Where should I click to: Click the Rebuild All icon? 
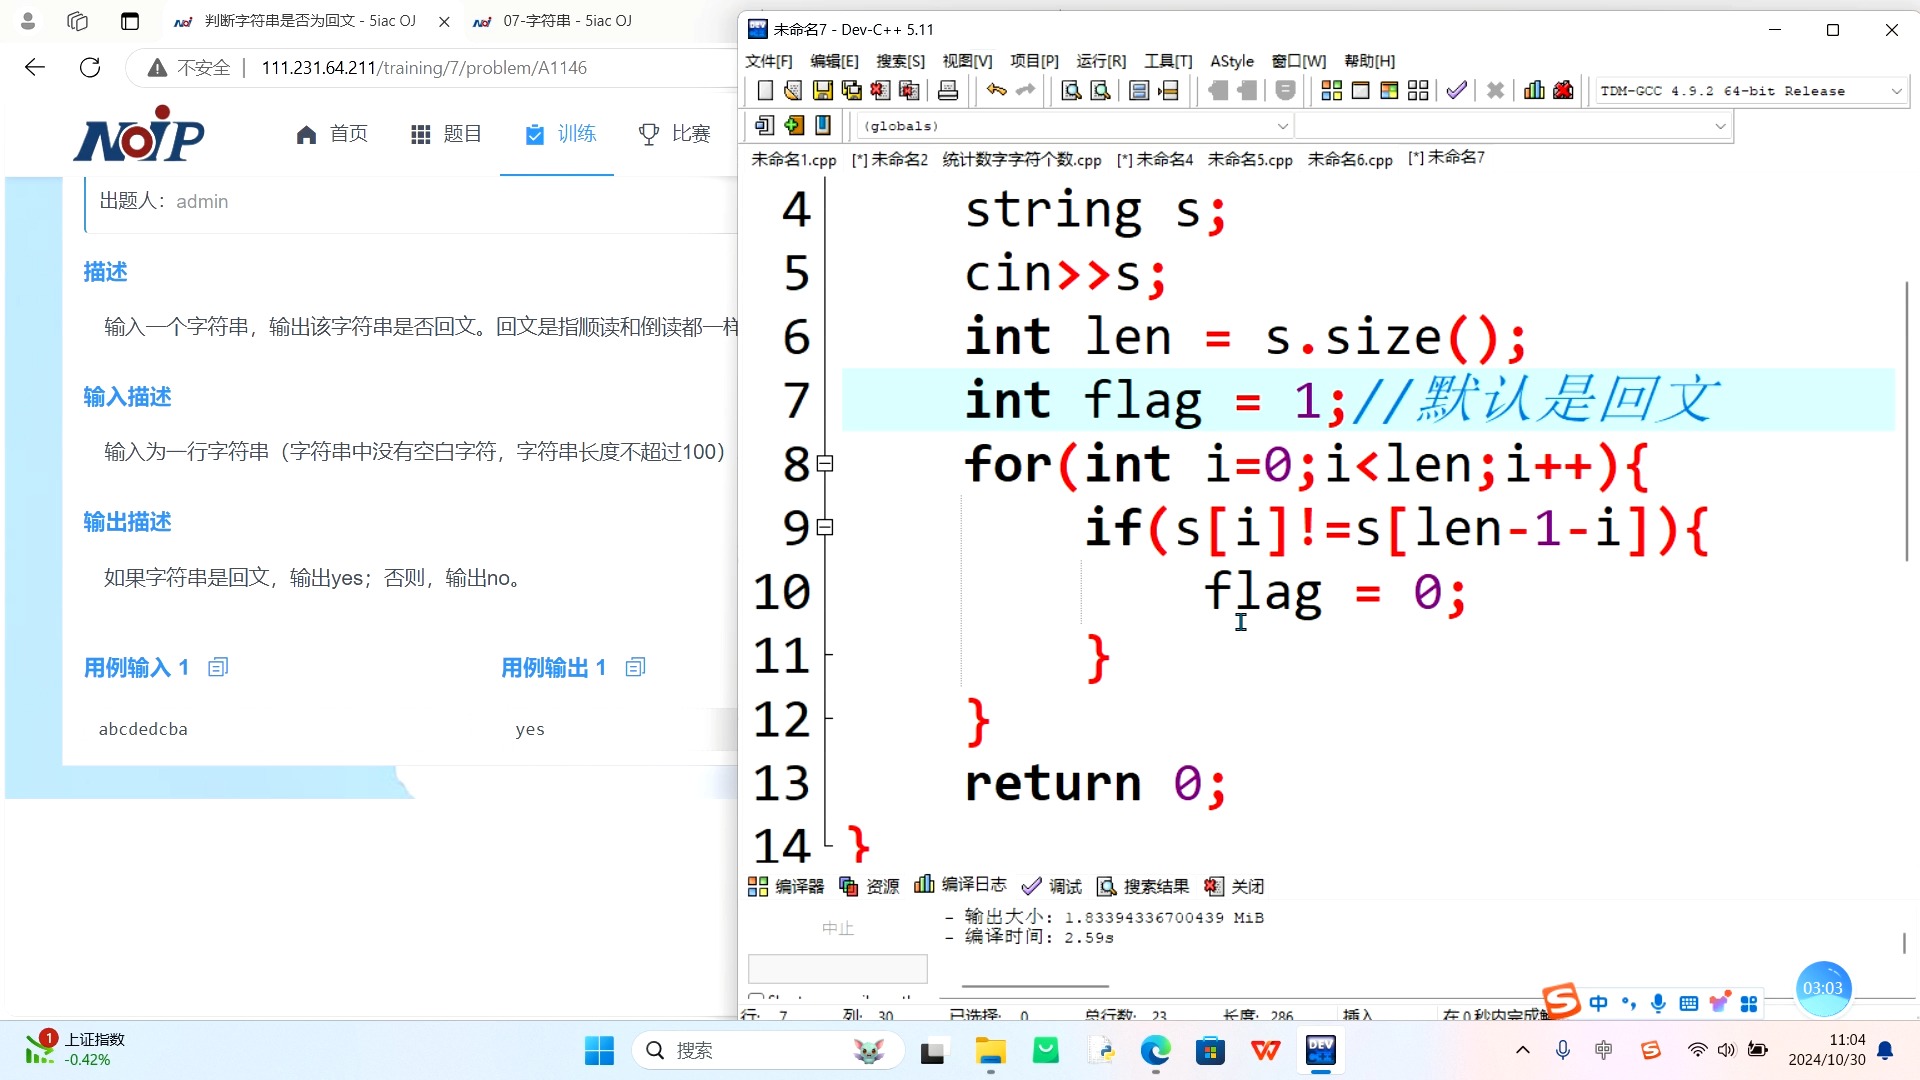[x=1418, y=91]
